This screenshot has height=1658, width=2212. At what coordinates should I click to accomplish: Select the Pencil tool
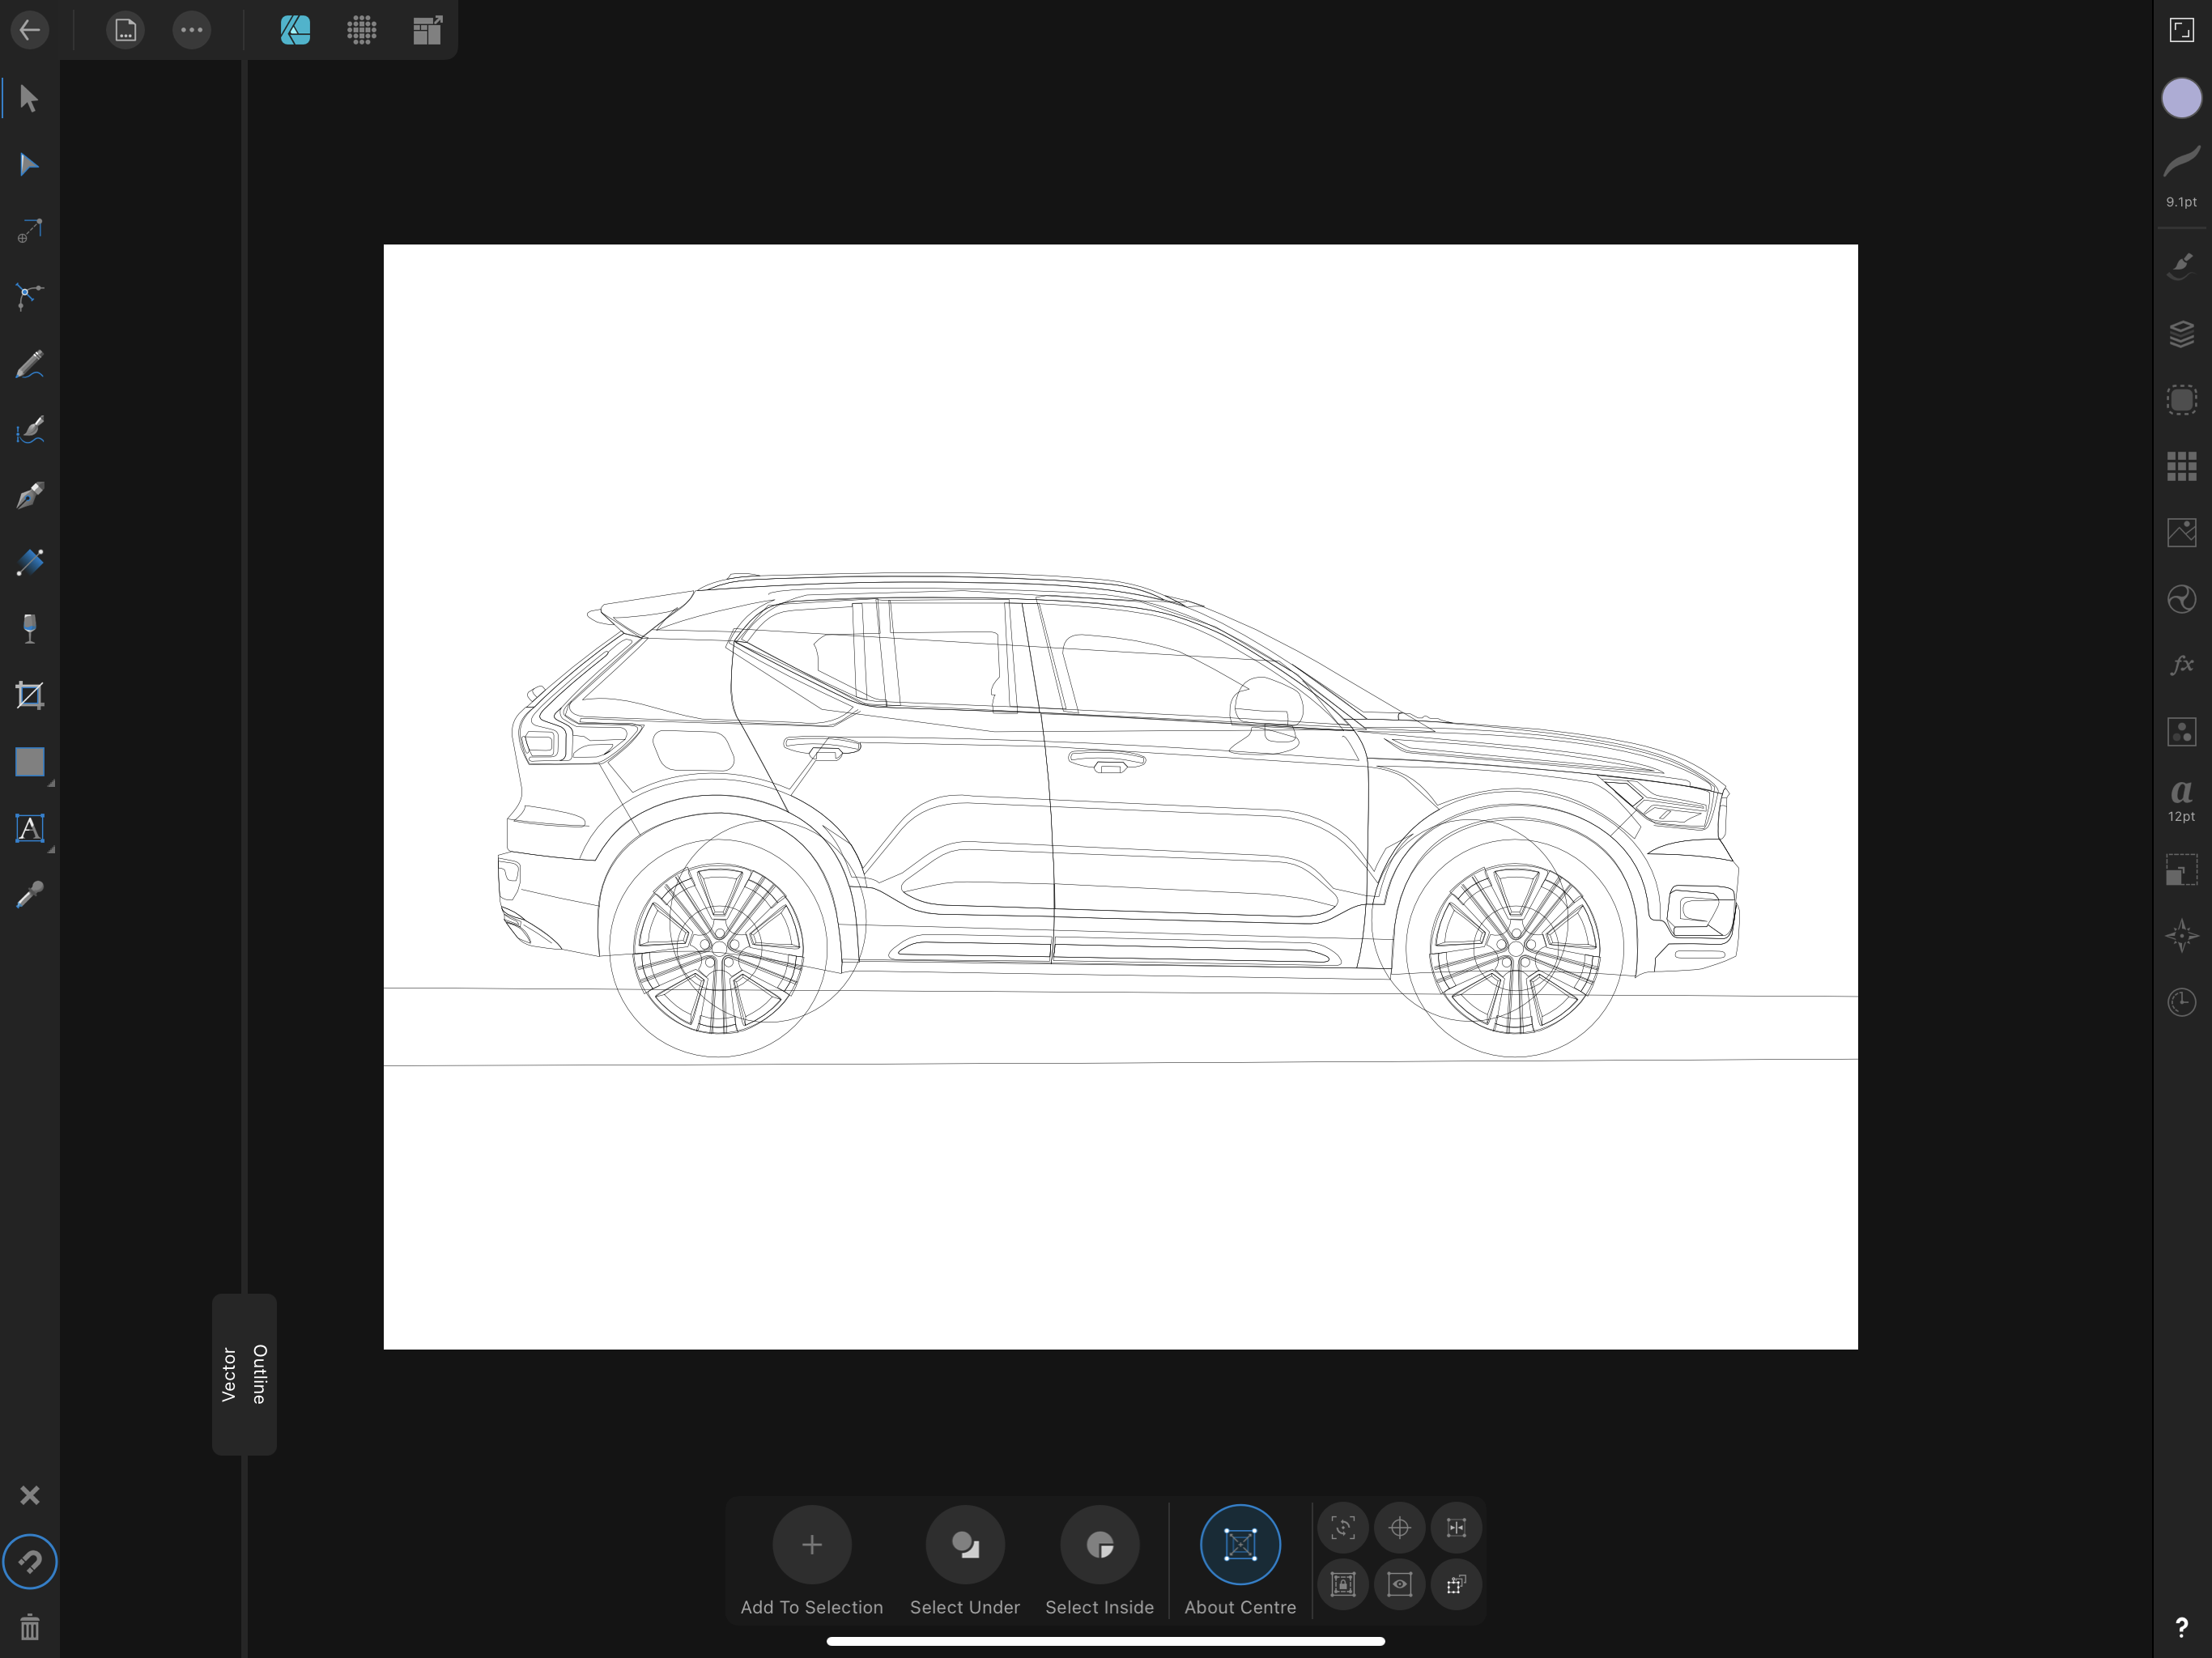(29, 364)
